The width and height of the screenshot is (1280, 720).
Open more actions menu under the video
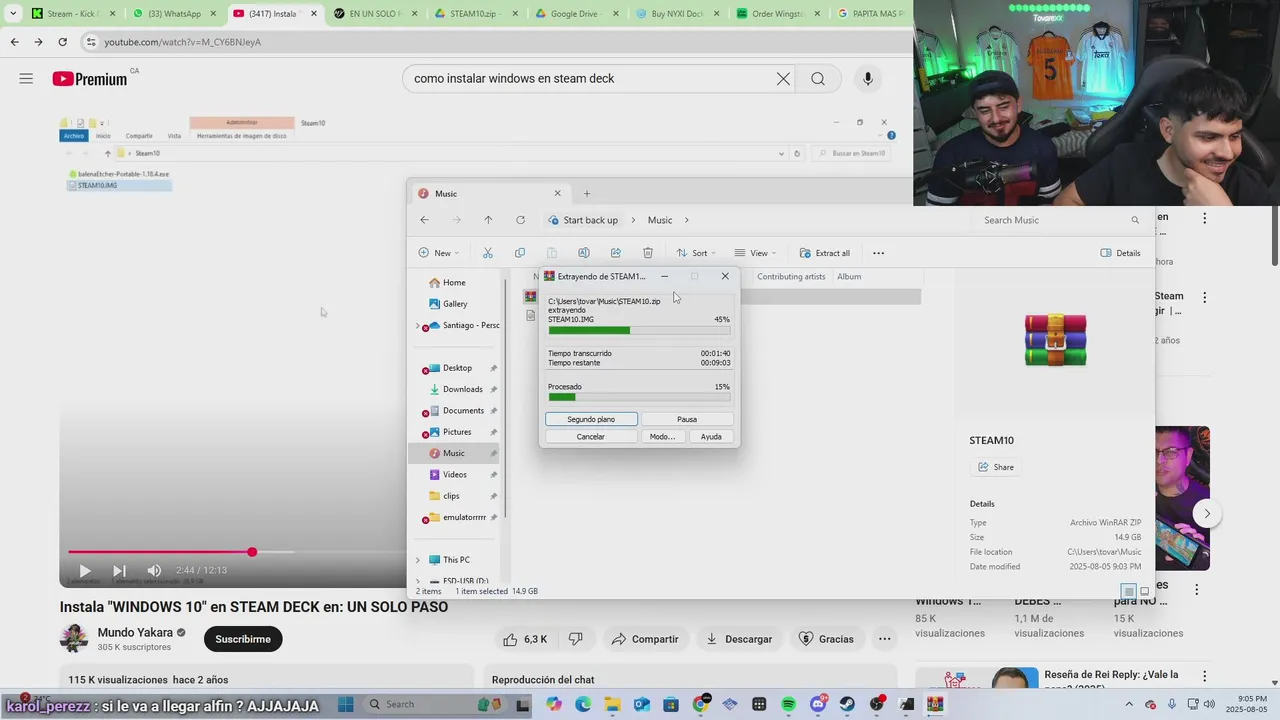[x=884, y=639]
